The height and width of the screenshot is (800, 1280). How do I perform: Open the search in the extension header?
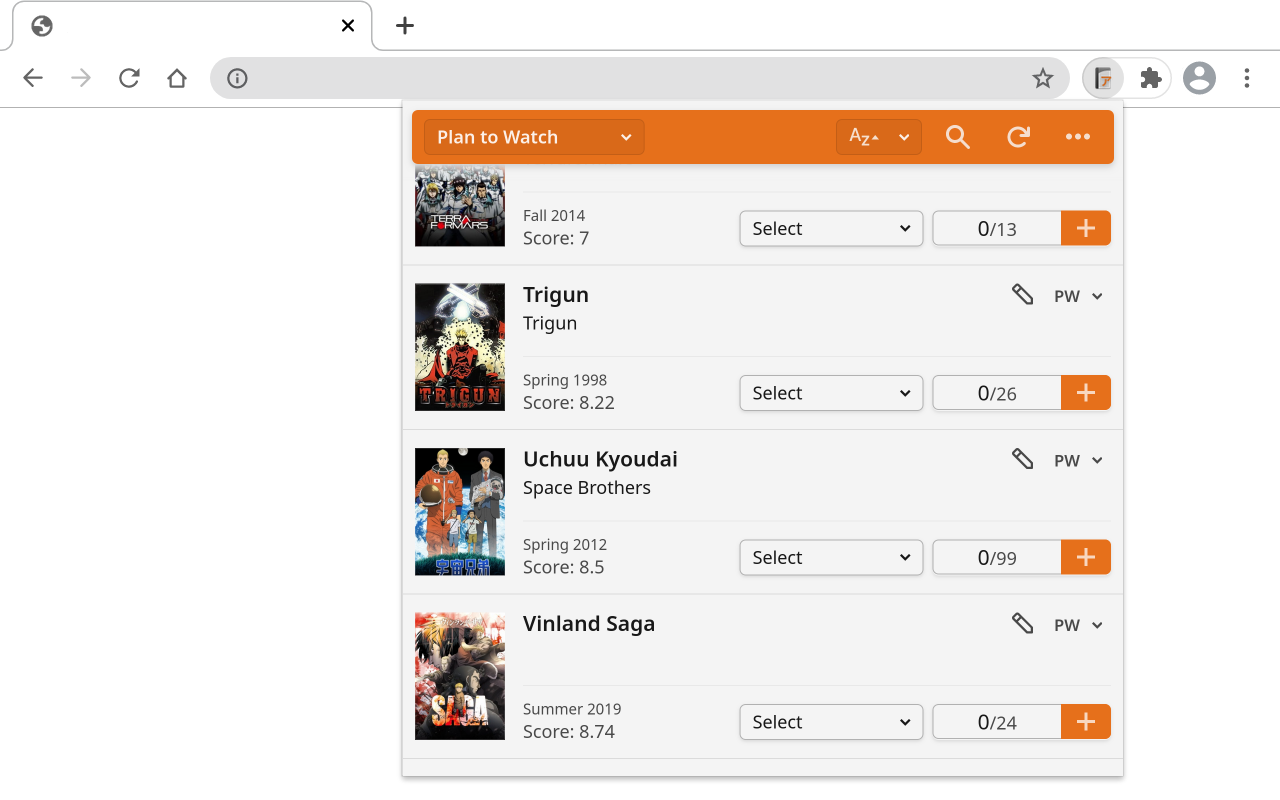pos(957,137)
